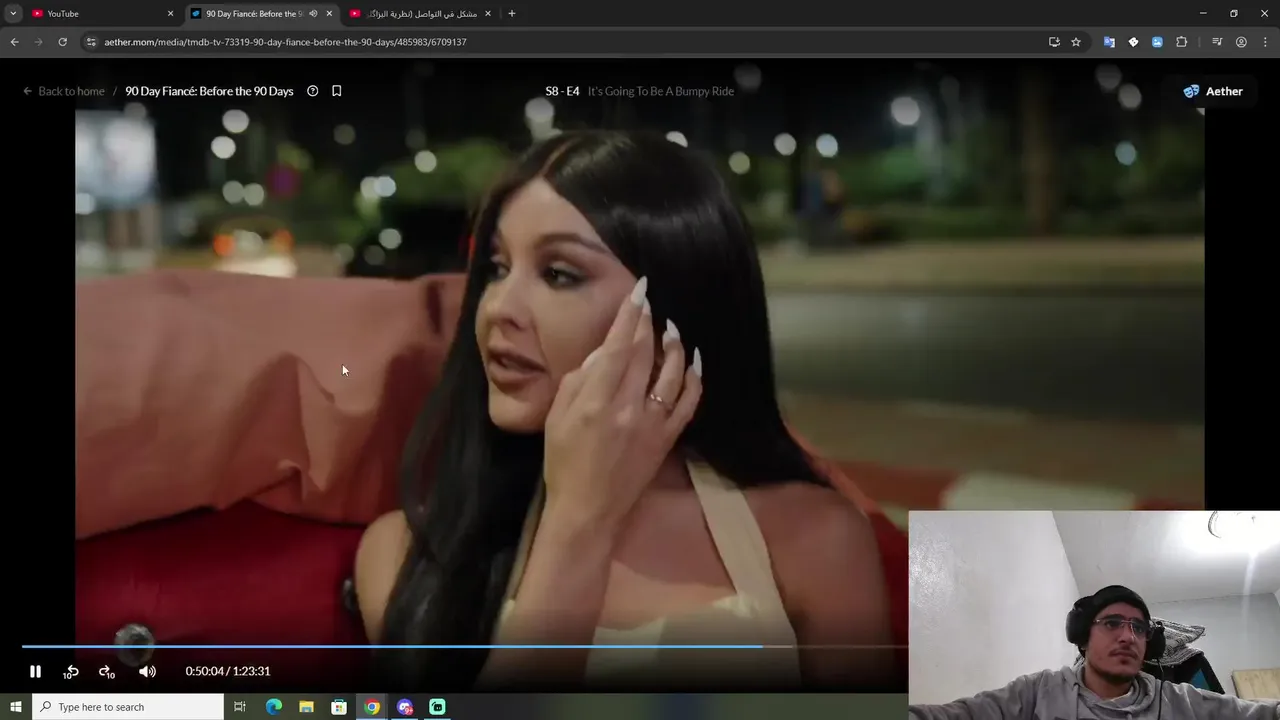Open the purple chat app on taskbar

405,707
